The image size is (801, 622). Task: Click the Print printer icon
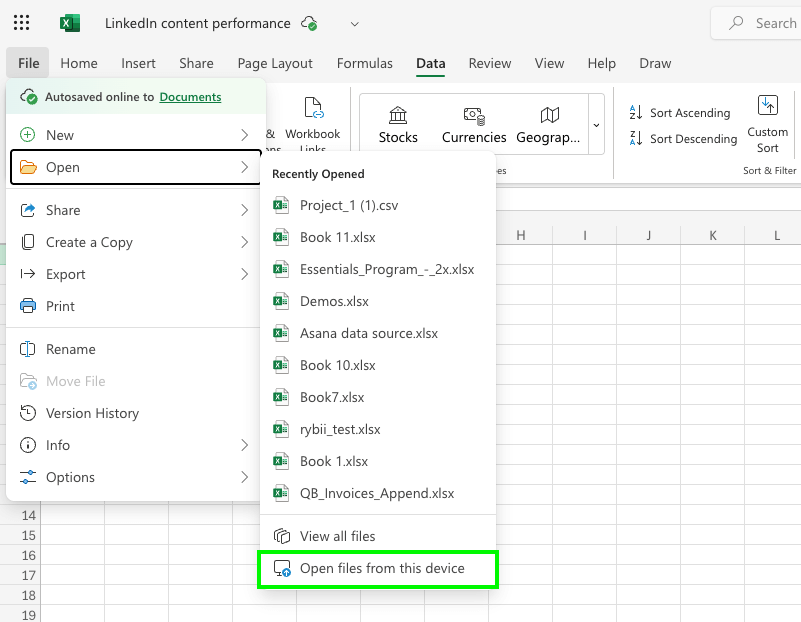(x=28, y=306)
